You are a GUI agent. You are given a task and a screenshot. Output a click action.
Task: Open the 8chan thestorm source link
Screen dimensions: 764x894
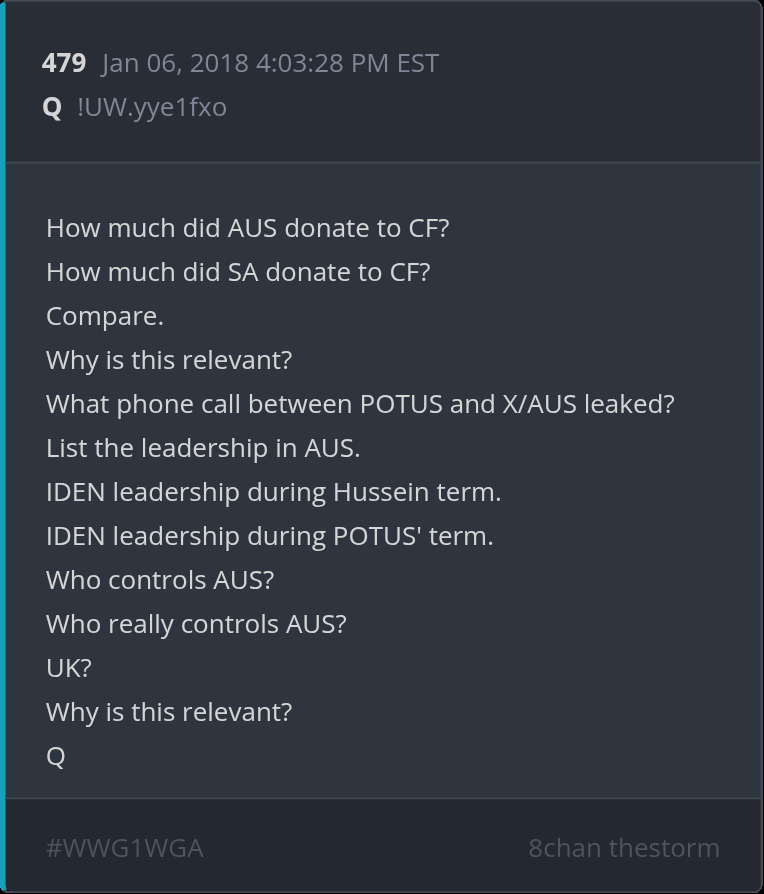(623, 848)
